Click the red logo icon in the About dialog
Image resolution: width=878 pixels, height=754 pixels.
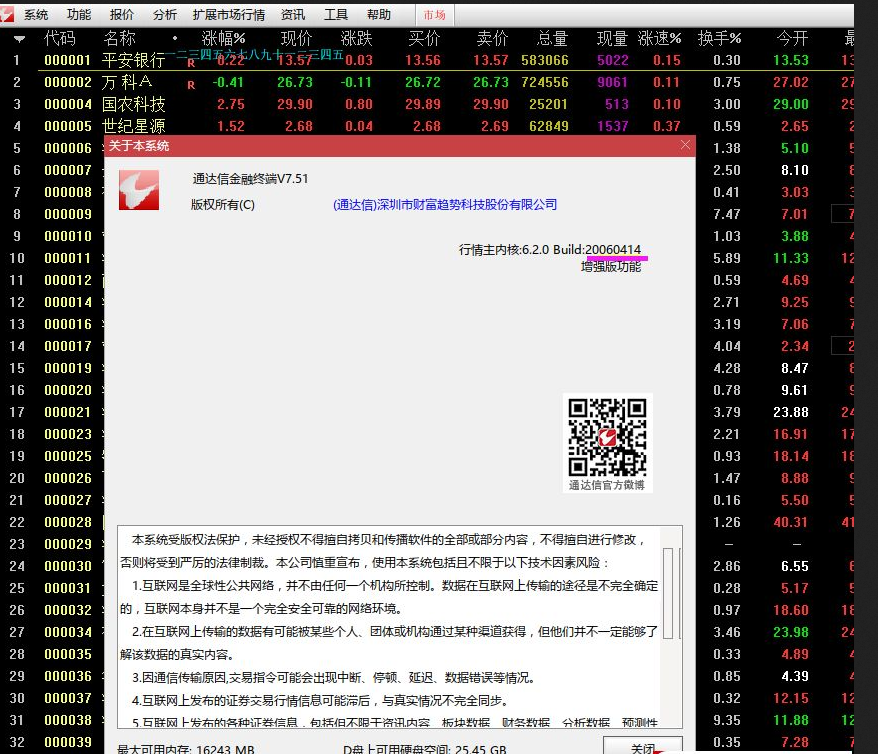(139, 190)
